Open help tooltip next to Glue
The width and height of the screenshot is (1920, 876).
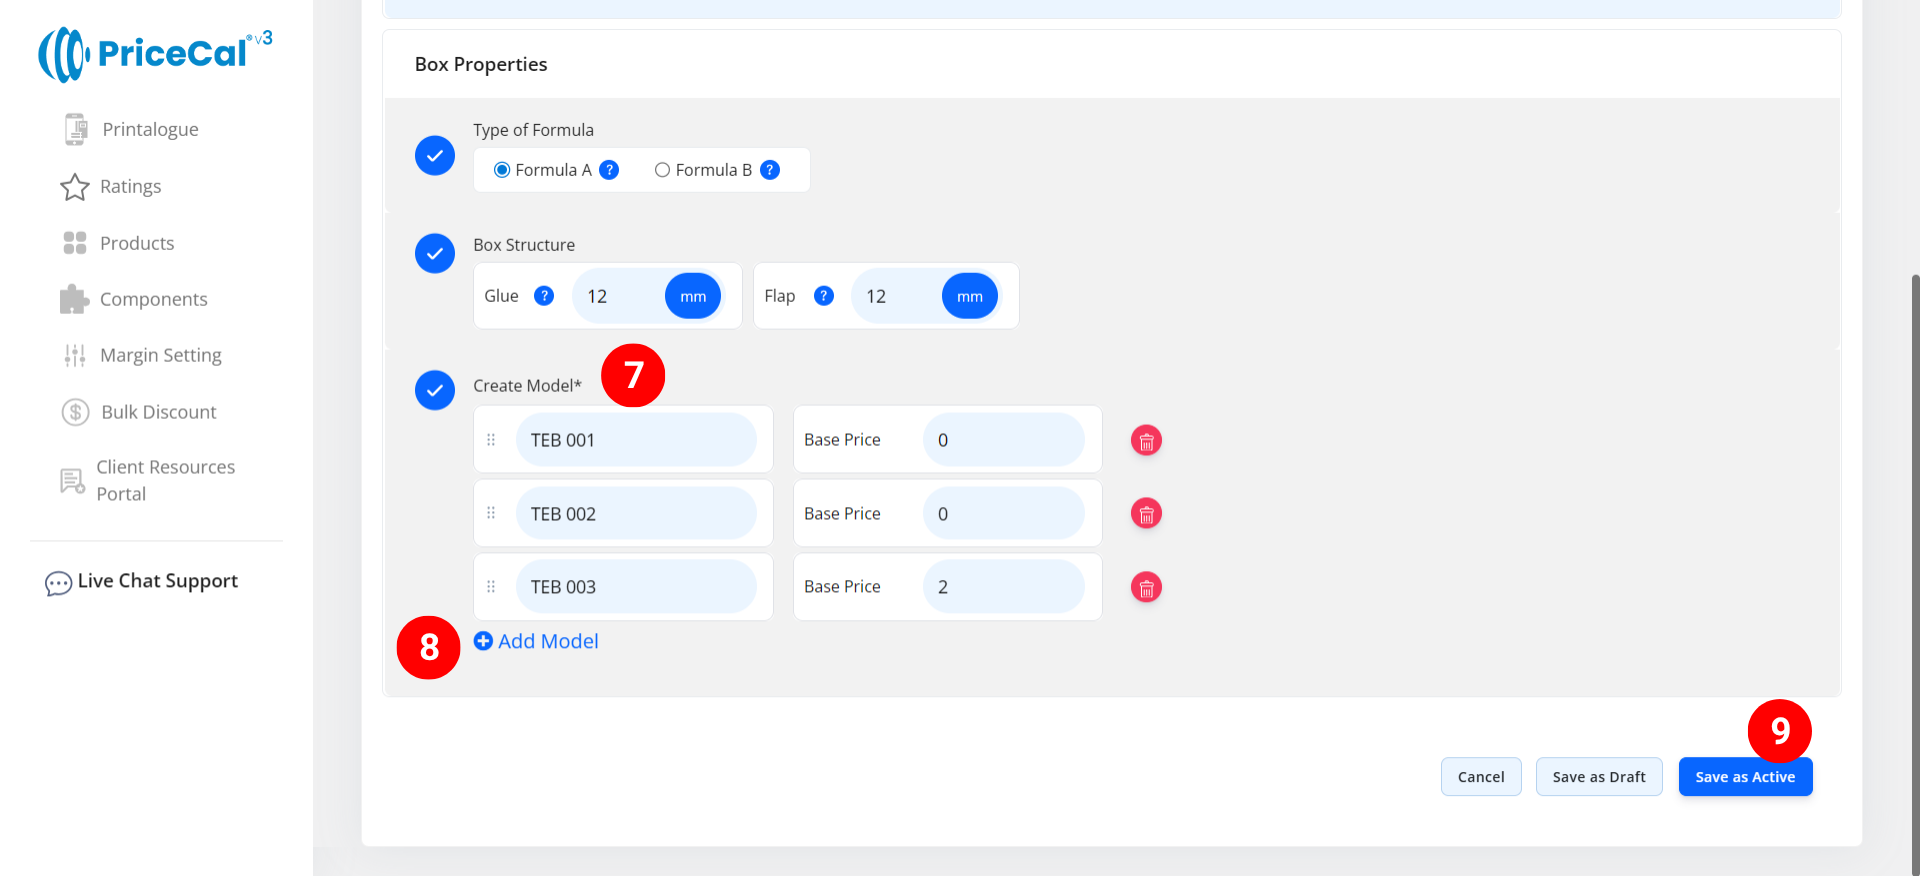[544, 296]
